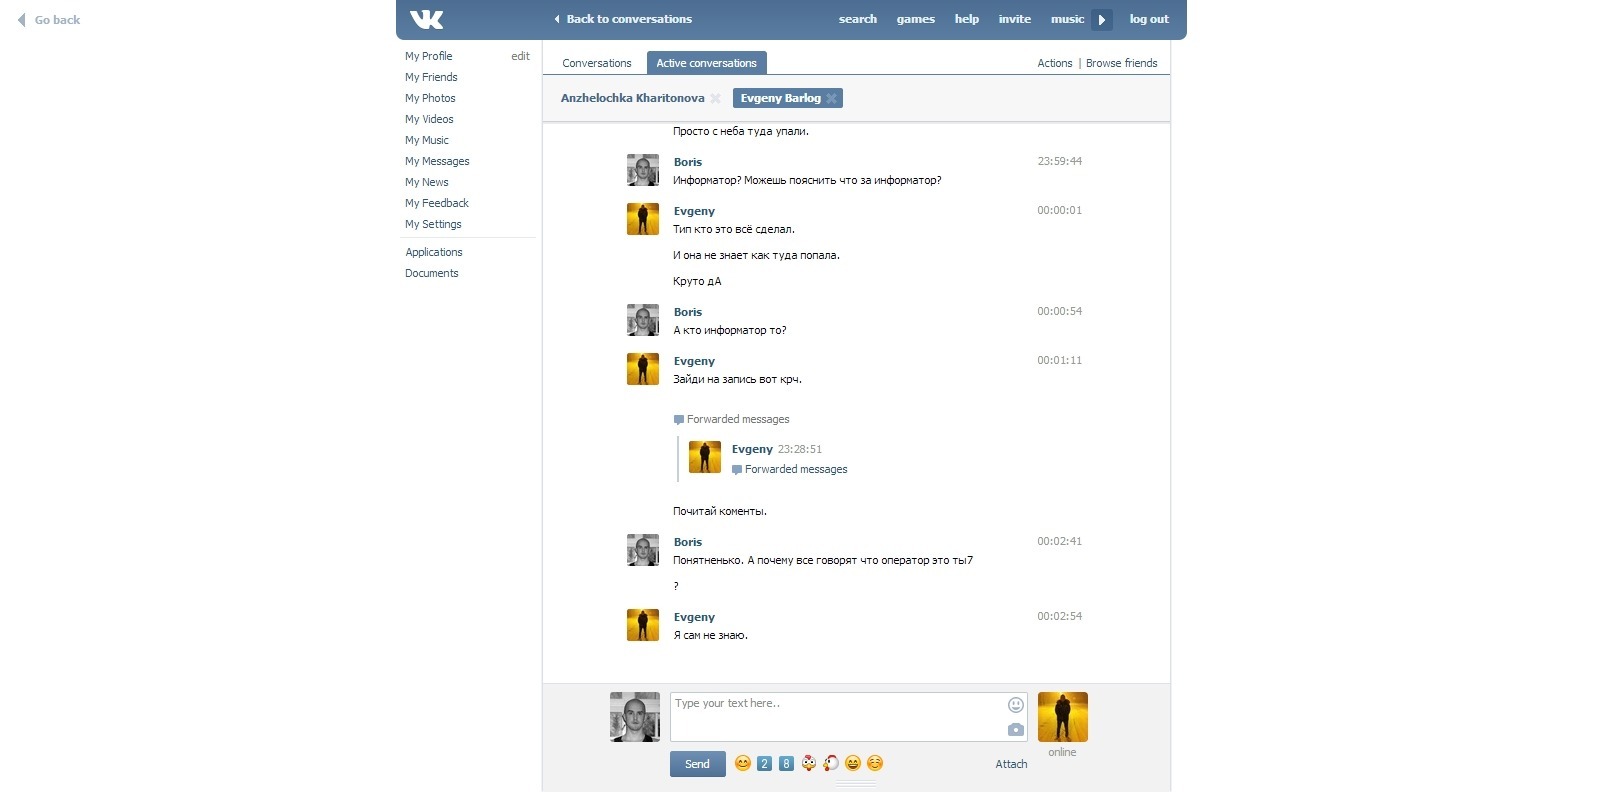Click the Evgeny name on the 00:02:54 message
Viewport: 1600px width, 792px height.
pos(694,617)
